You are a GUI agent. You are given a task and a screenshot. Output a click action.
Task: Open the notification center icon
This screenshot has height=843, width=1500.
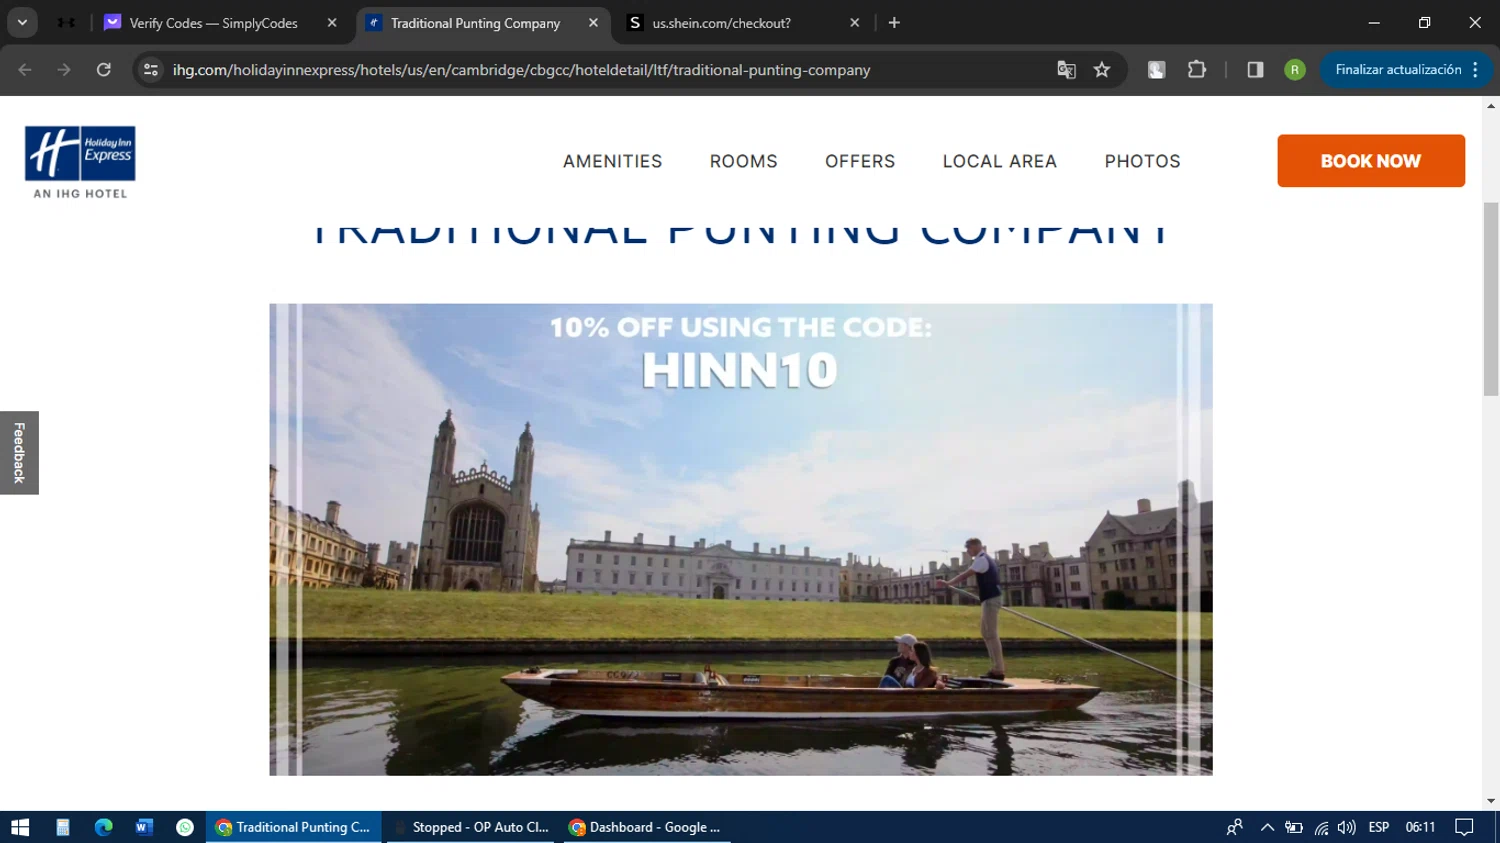[1464, 827]
